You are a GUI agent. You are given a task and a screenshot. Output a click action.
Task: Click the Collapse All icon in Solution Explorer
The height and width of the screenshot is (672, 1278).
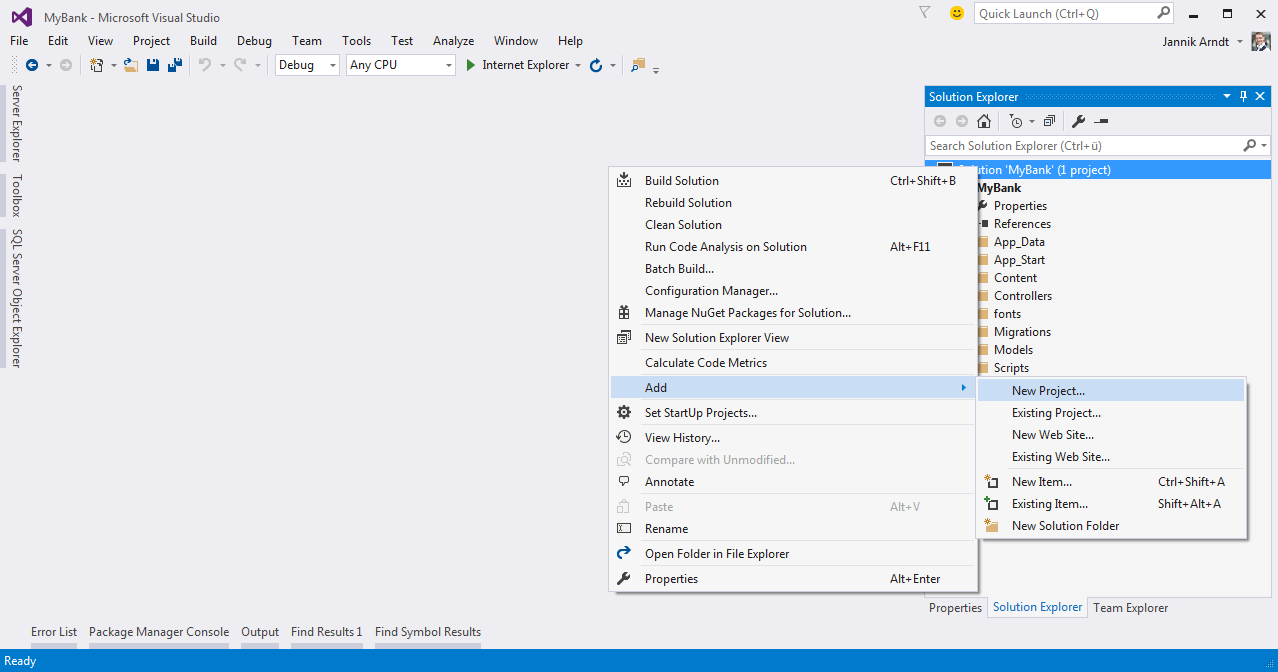(x=1049, y=121)
